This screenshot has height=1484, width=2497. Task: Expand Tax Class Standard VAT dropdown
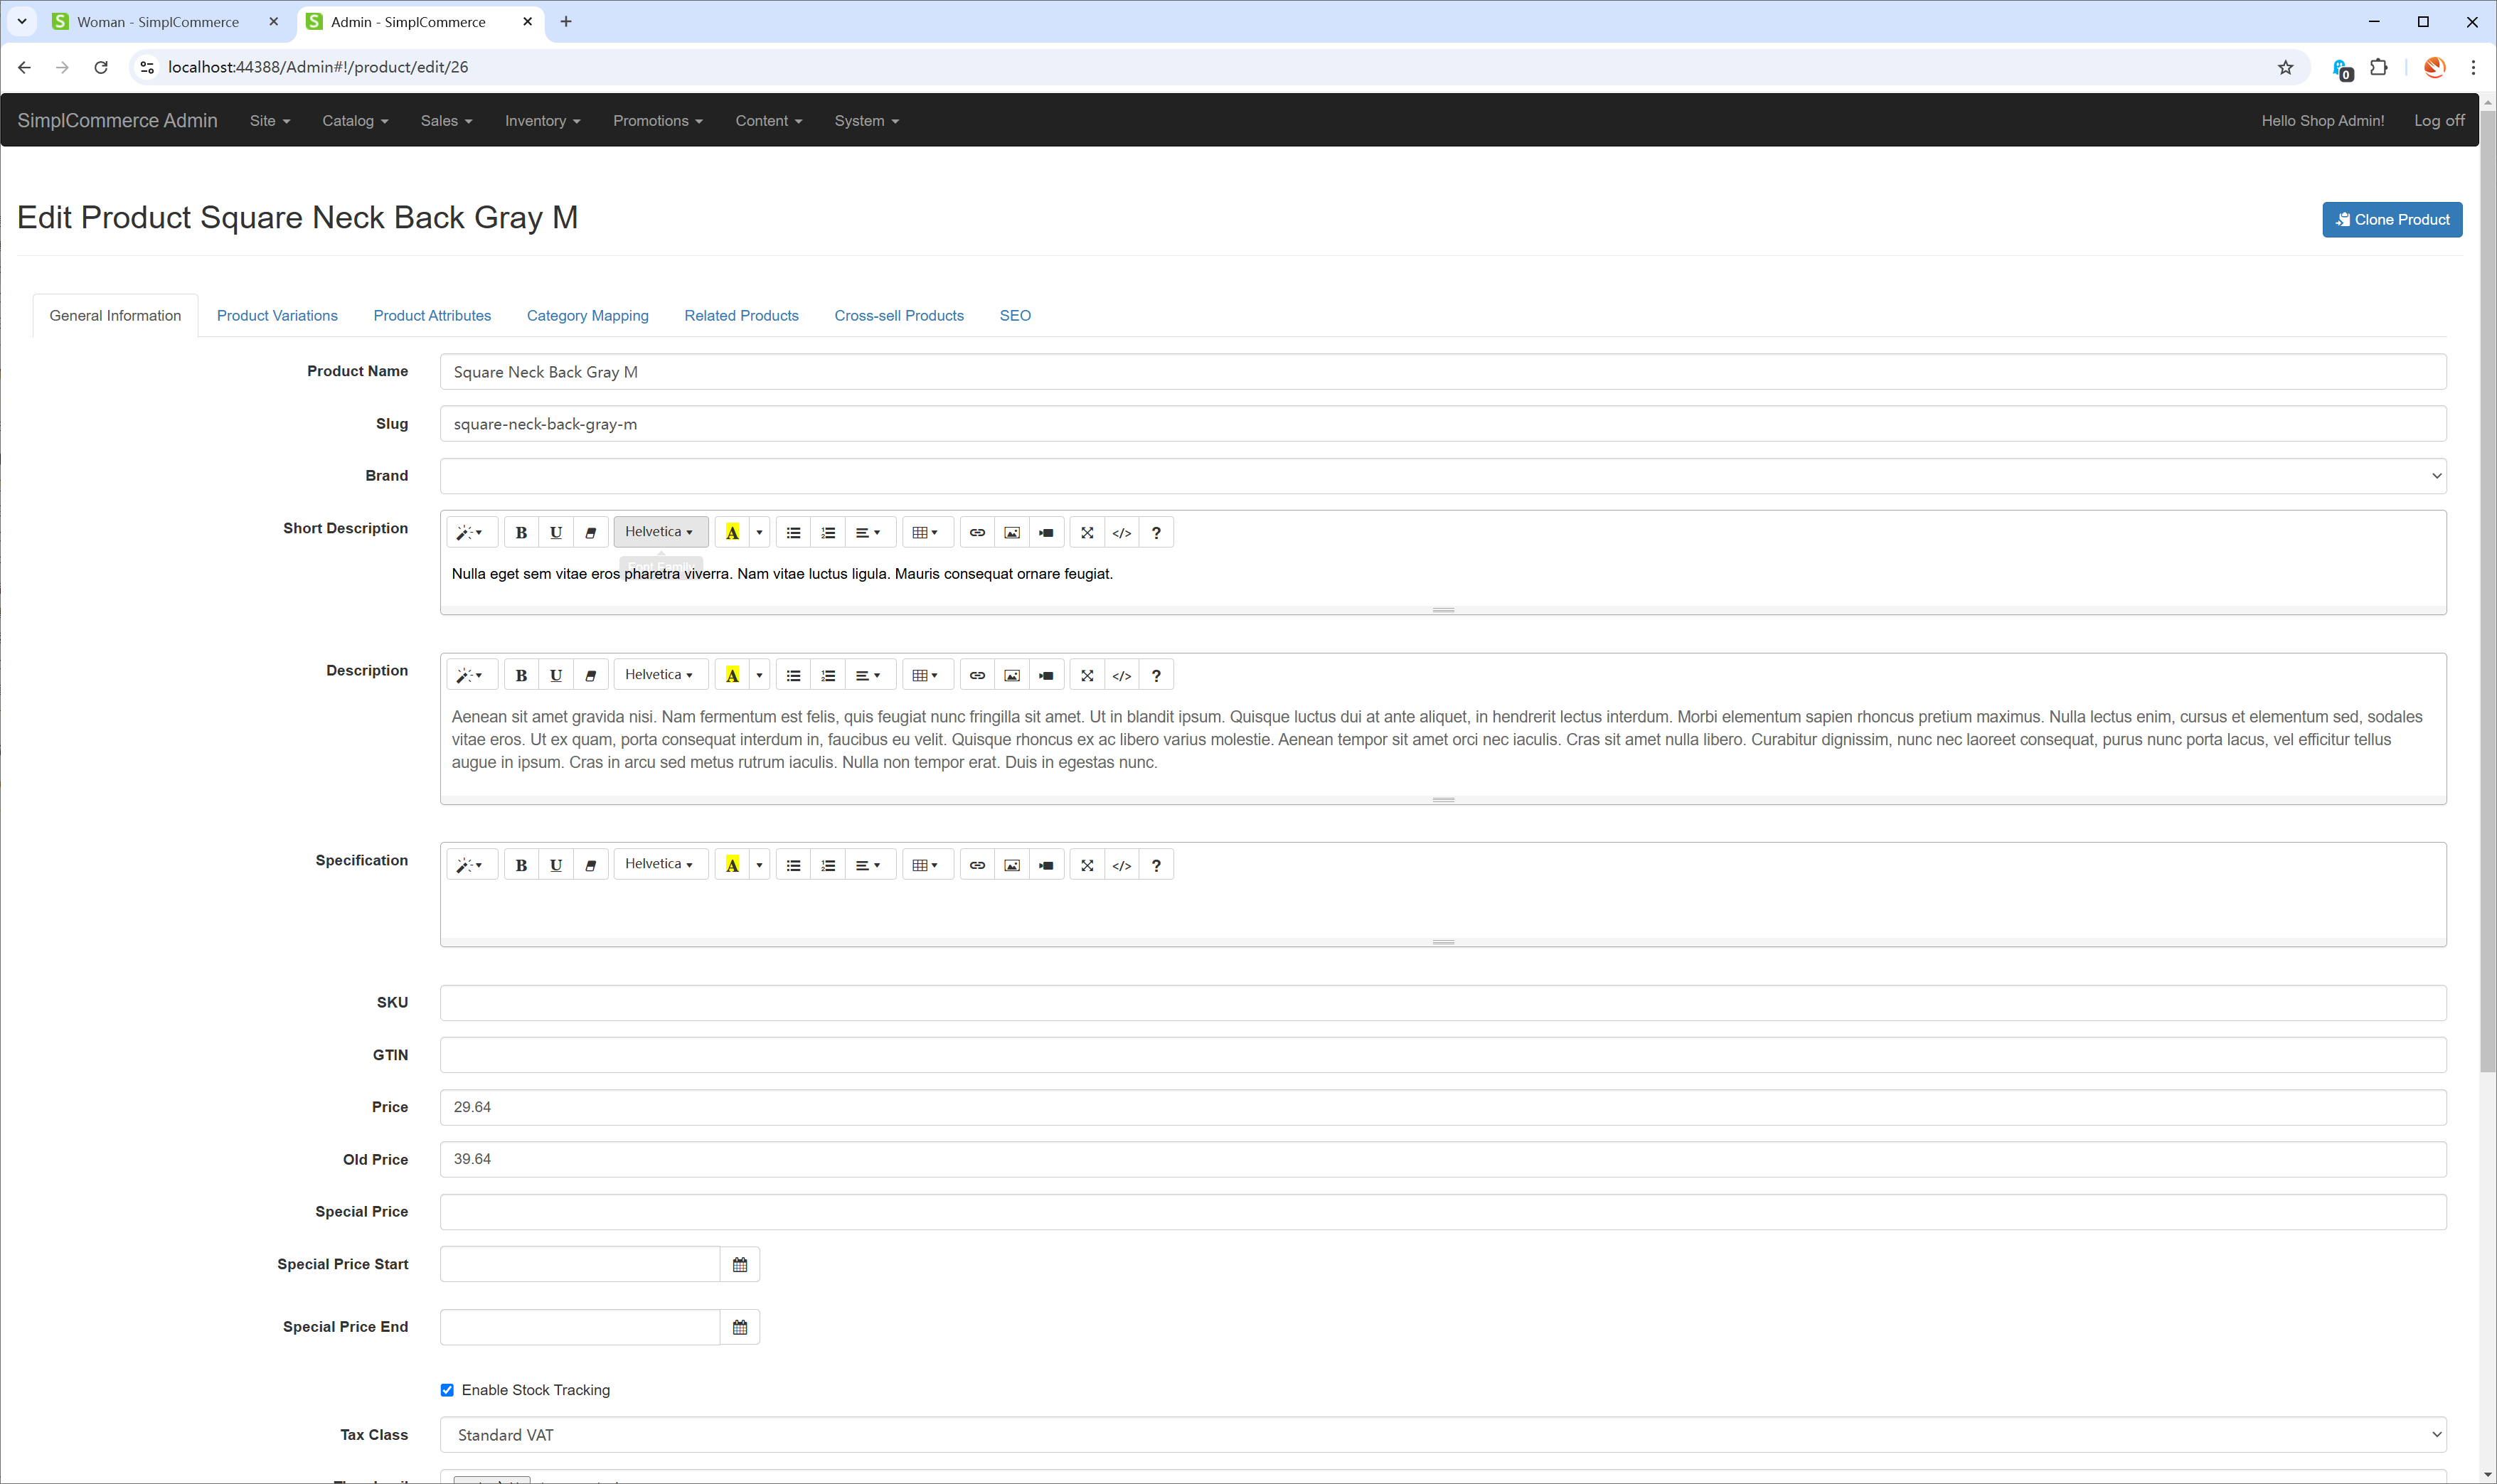pyautogui.click(x=1442, y=1435)
